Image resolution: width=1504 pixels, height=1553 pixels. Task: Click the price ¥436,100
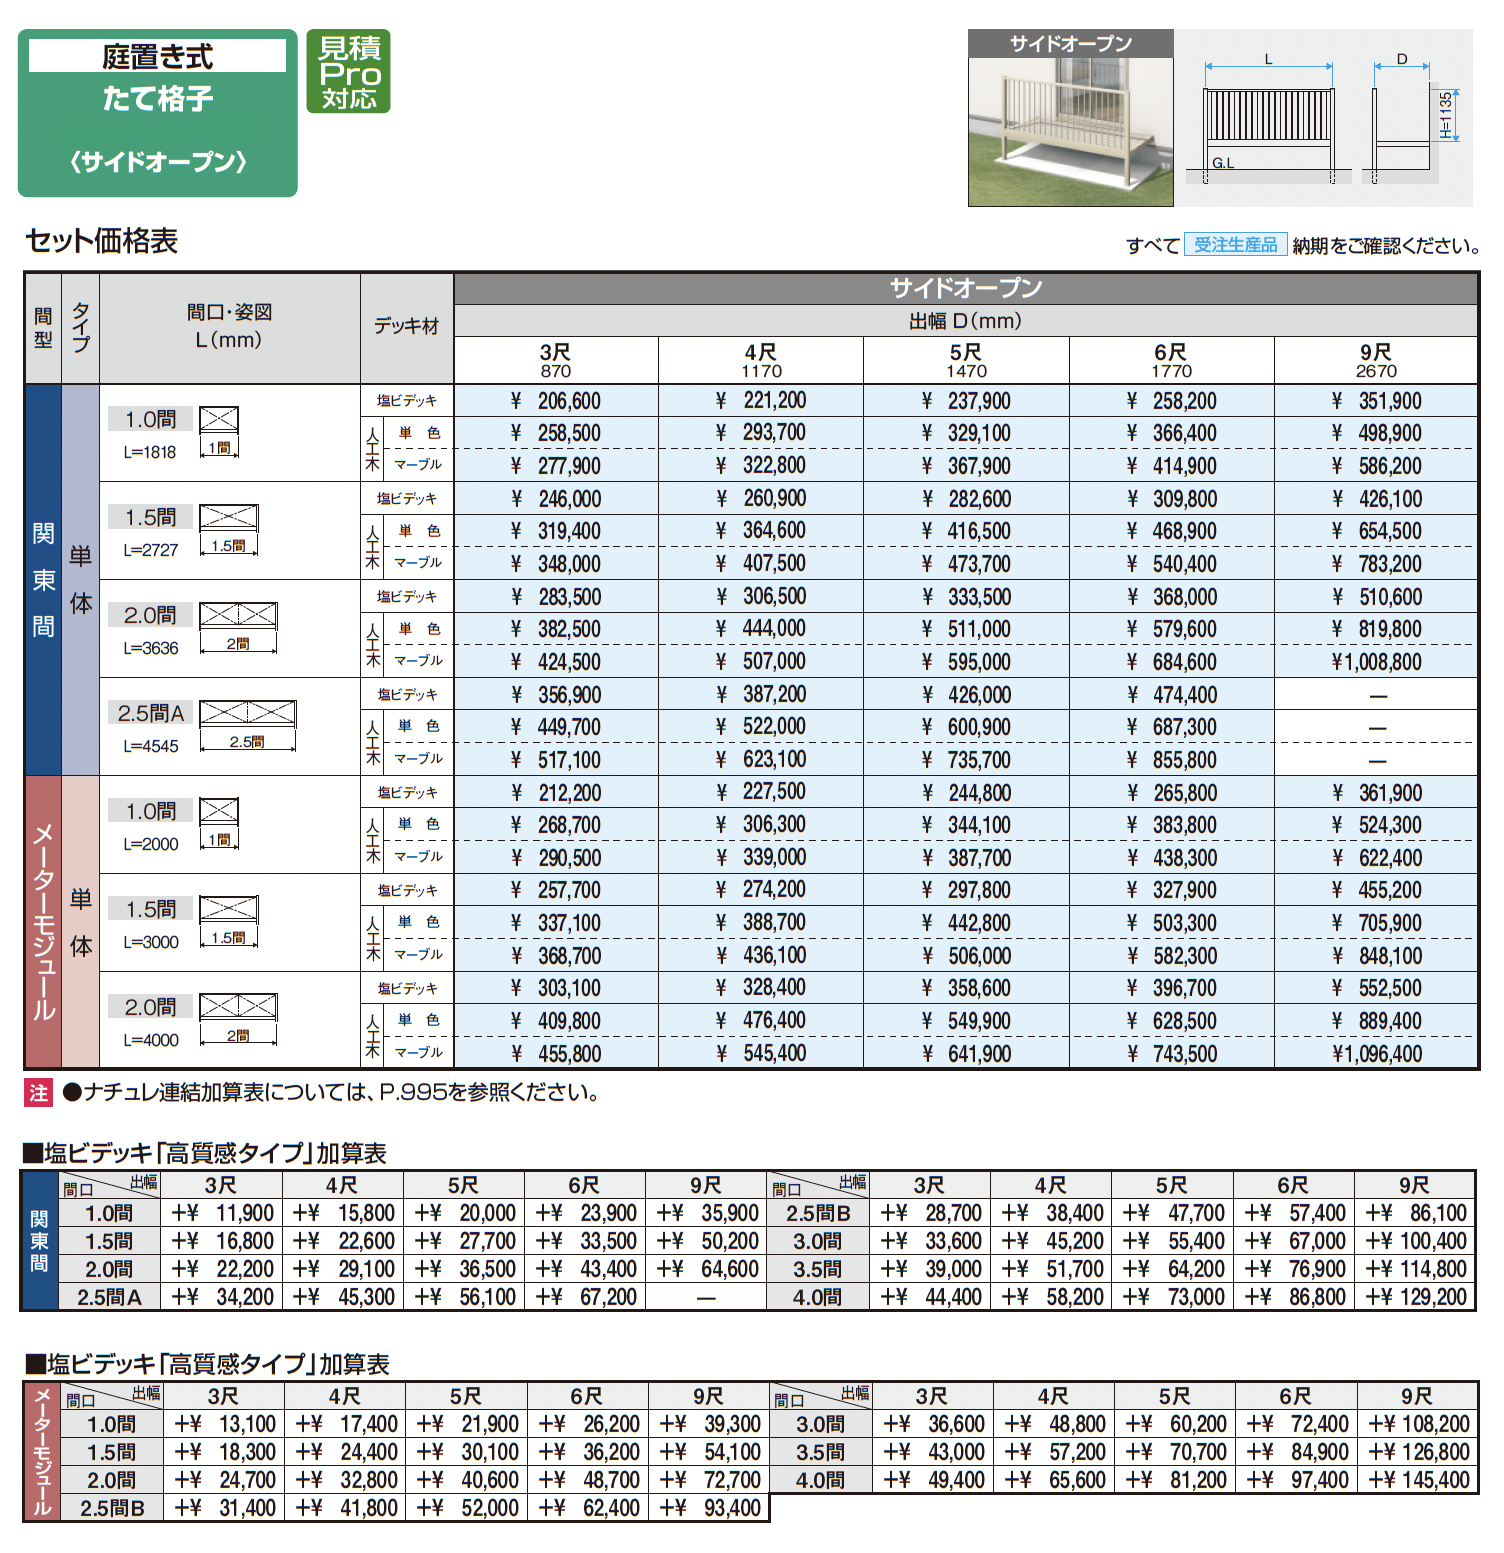point(761,956)
